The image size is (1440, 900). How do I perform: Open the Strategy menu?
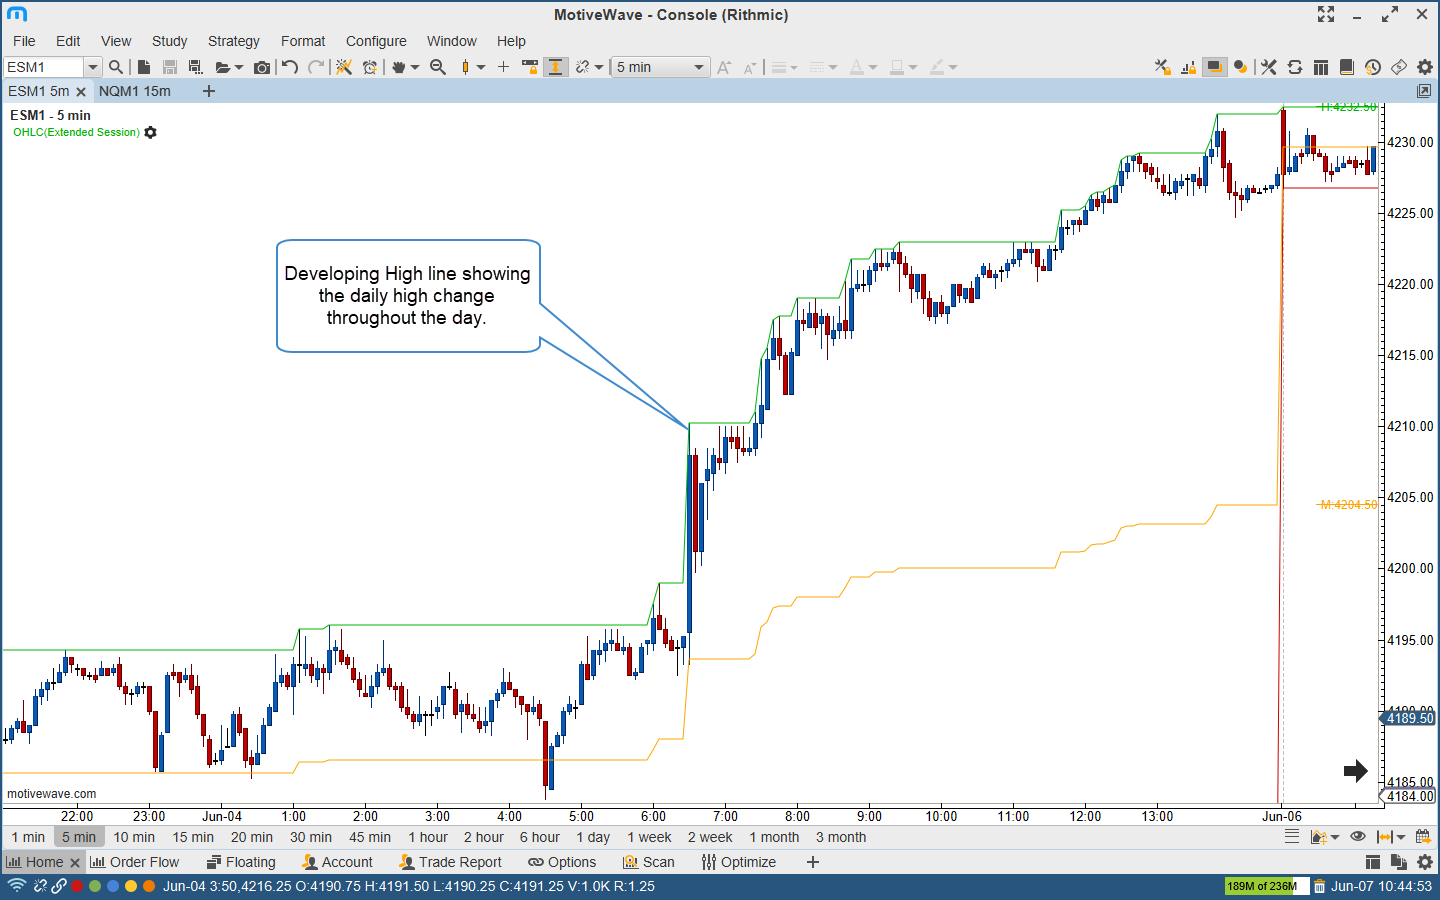tap(233, 41)
